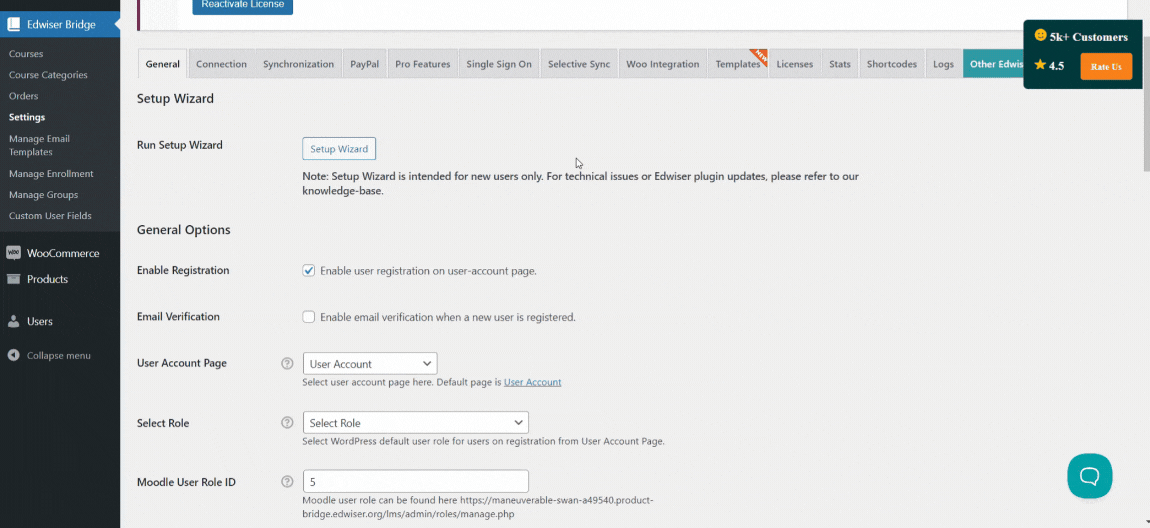Click the star rating icon
The width and height of the screenshot is (1150, 528).
(x=1040, y=65)
